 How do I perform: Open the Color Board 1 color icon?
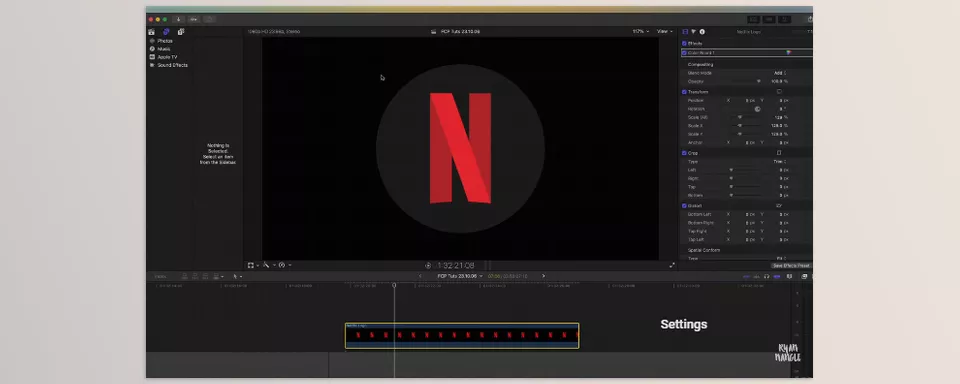tap(788, 53)
